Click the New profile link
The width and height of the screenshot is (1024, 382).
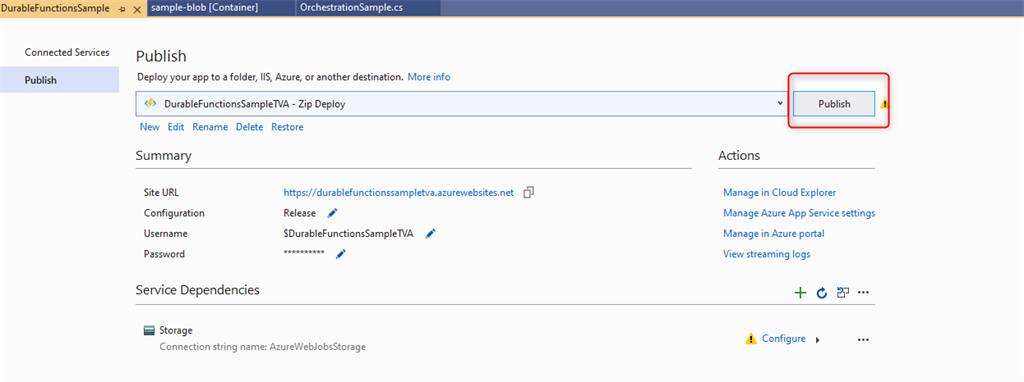click(150, 127)
